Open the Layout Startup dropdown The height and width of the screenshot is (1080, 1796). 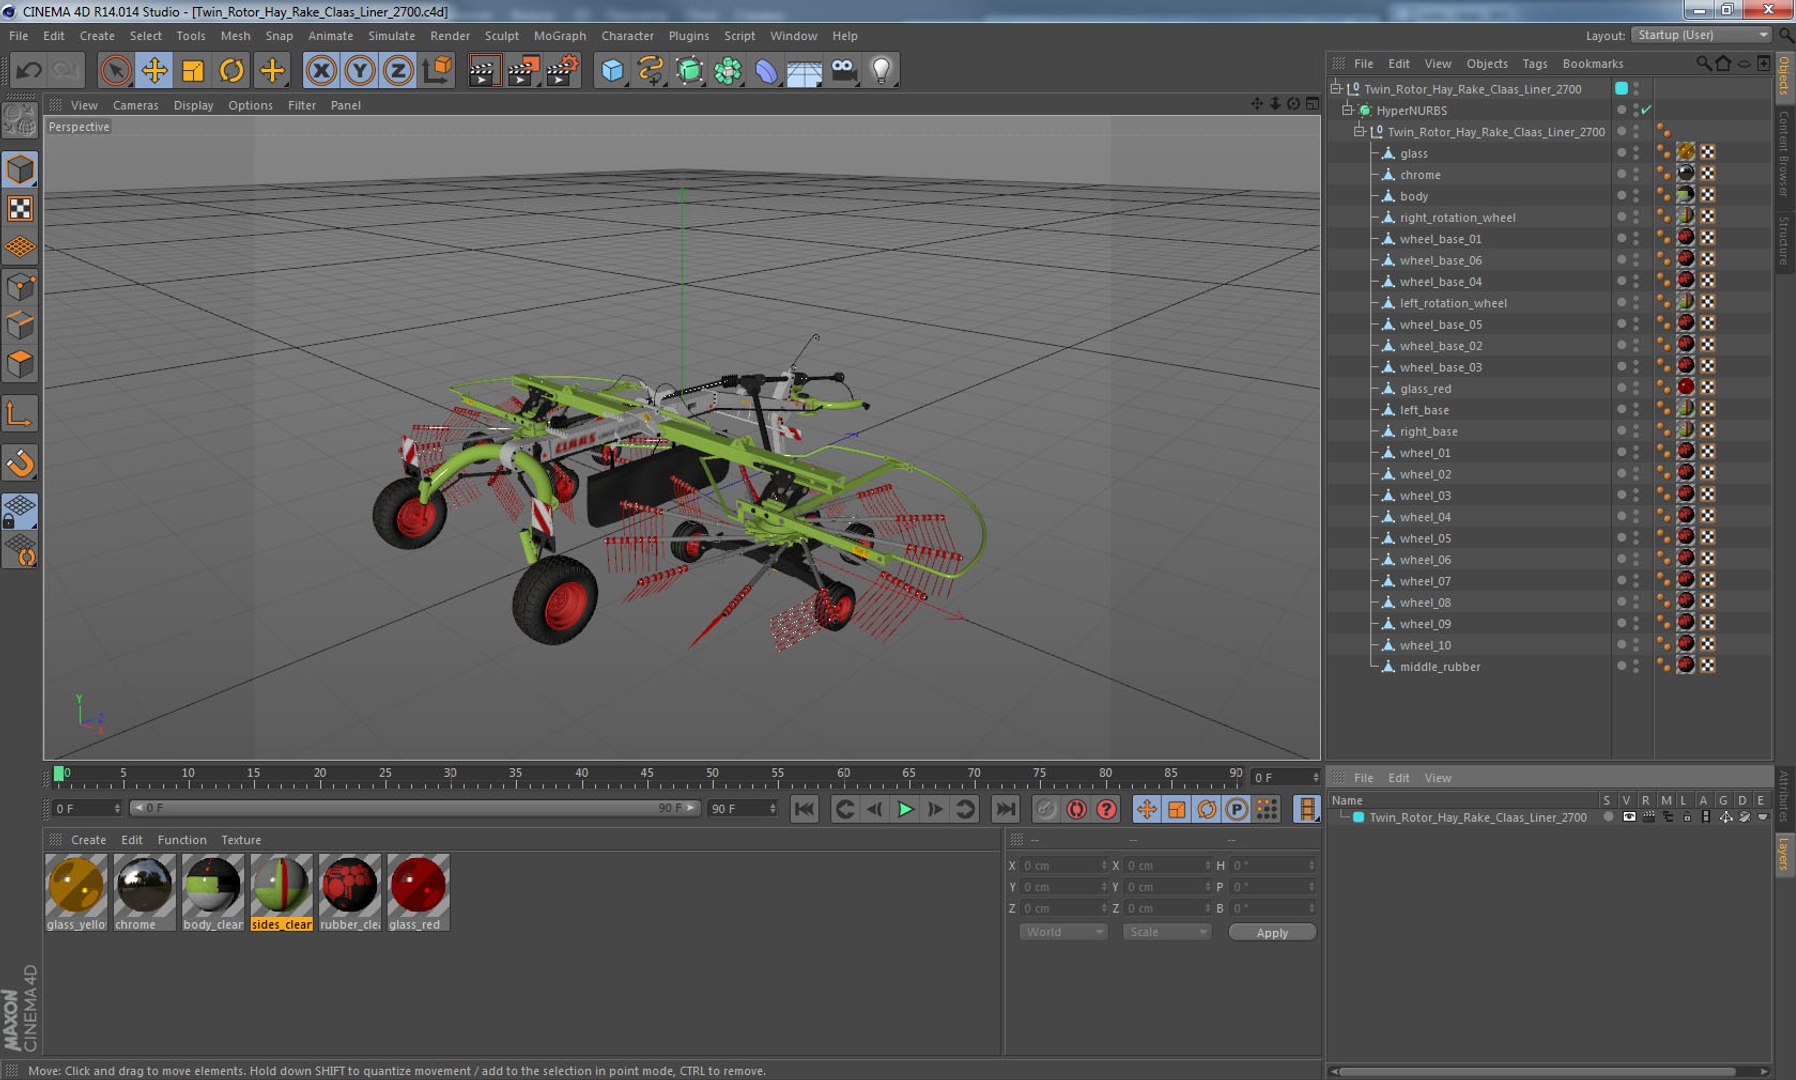coord(1702,35)
